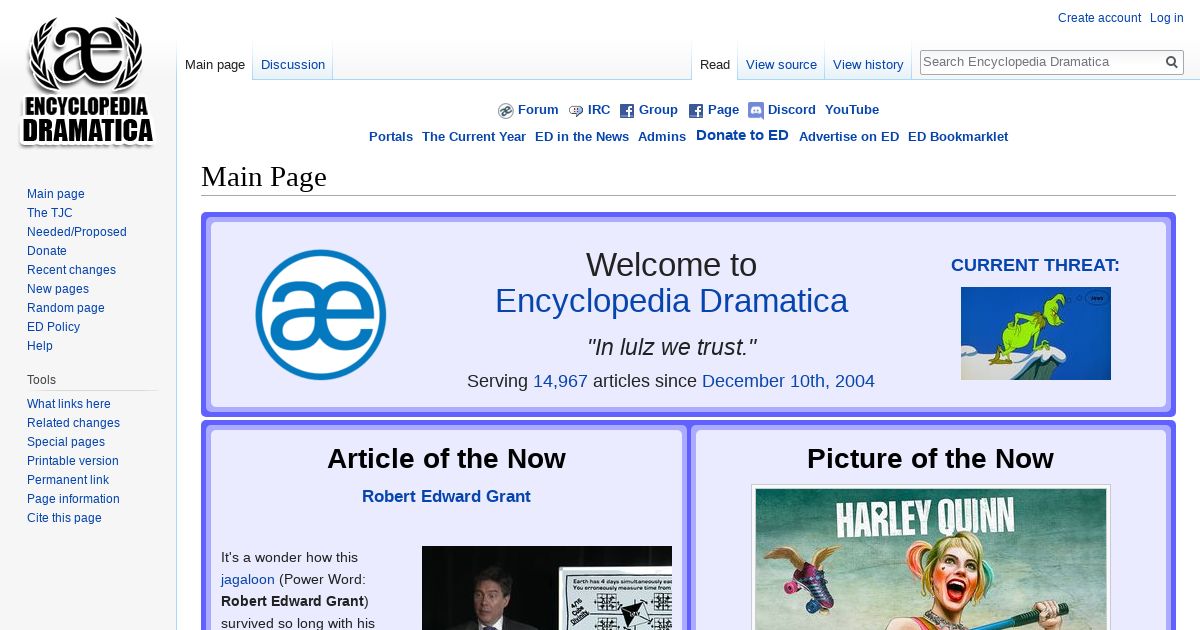
Task: Click into the Search Encyclopedia Dramatica field
Action: click(1041, 62)
